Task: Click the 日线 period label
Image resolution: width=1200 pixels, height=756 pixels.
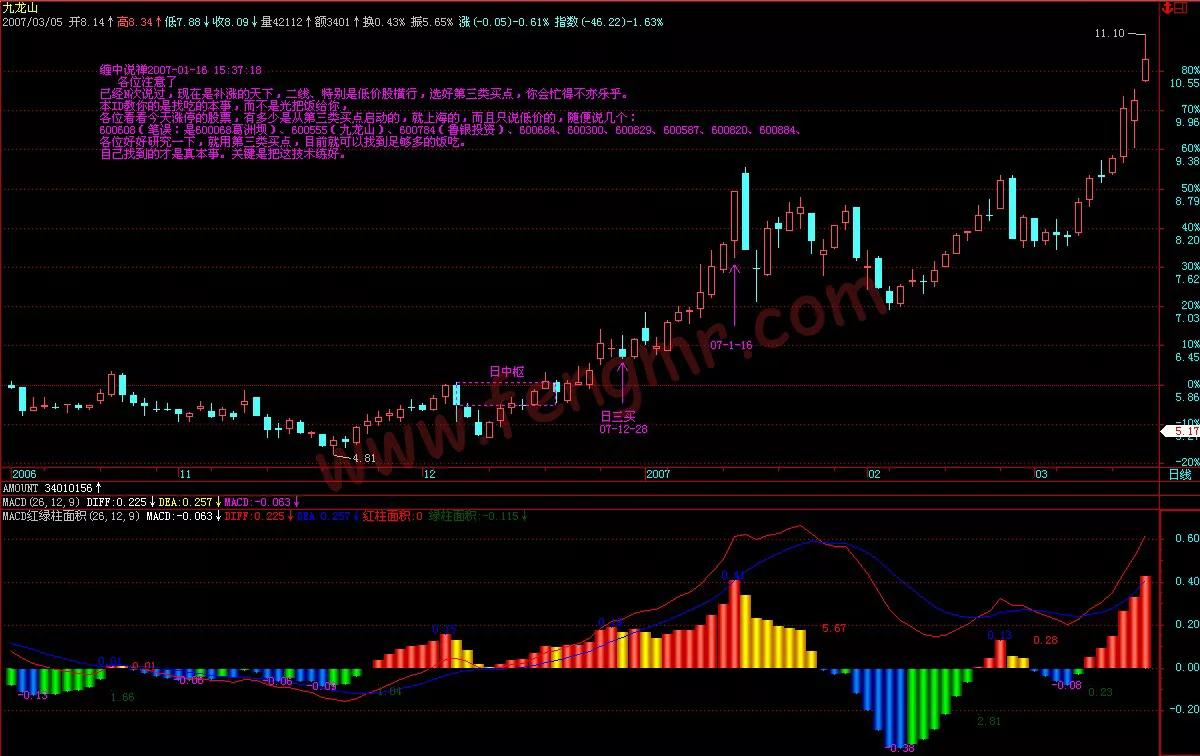Action: [1179, 473]
